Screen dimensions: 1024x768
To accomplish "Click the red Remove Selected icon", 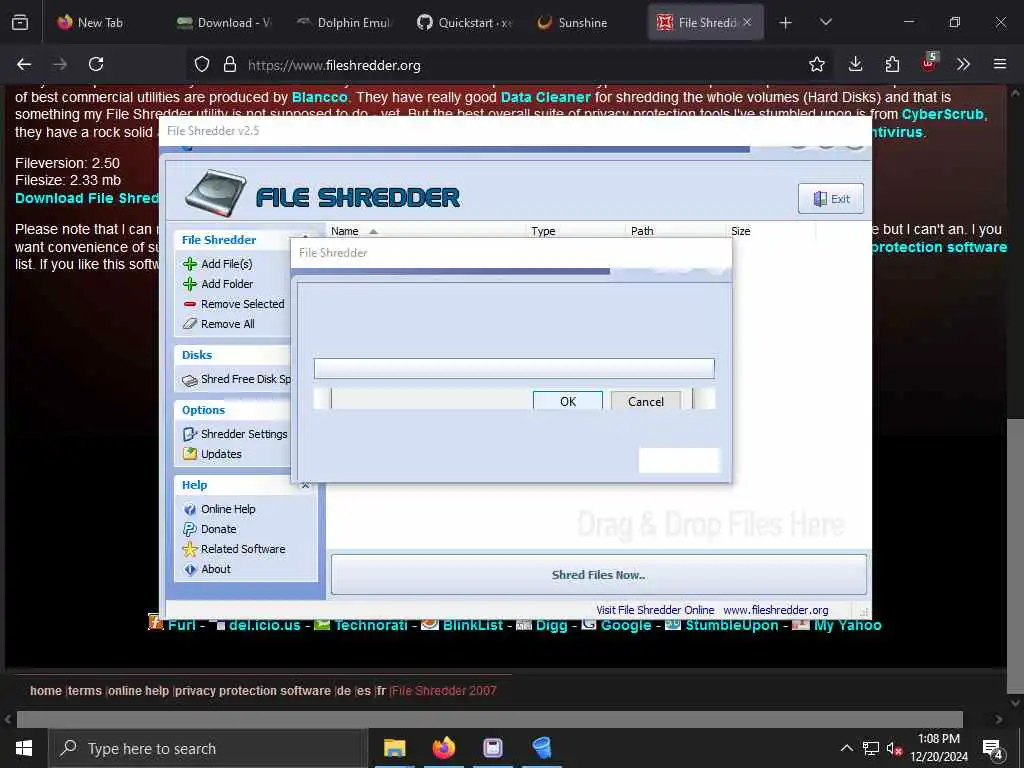I will click(x=190, y=304).
